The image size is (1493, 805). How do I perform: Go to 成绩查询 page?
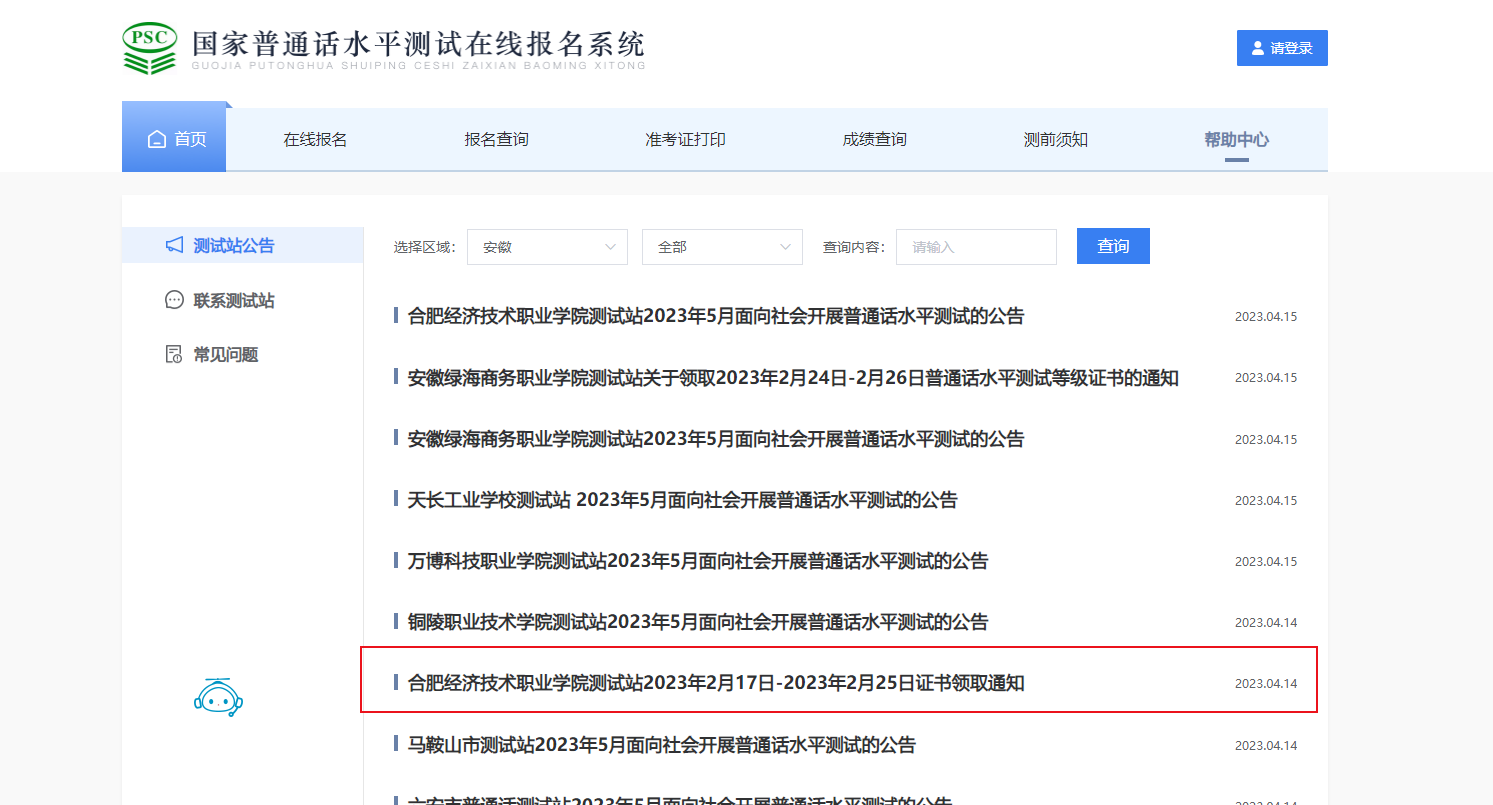click(x=874, y=140)
